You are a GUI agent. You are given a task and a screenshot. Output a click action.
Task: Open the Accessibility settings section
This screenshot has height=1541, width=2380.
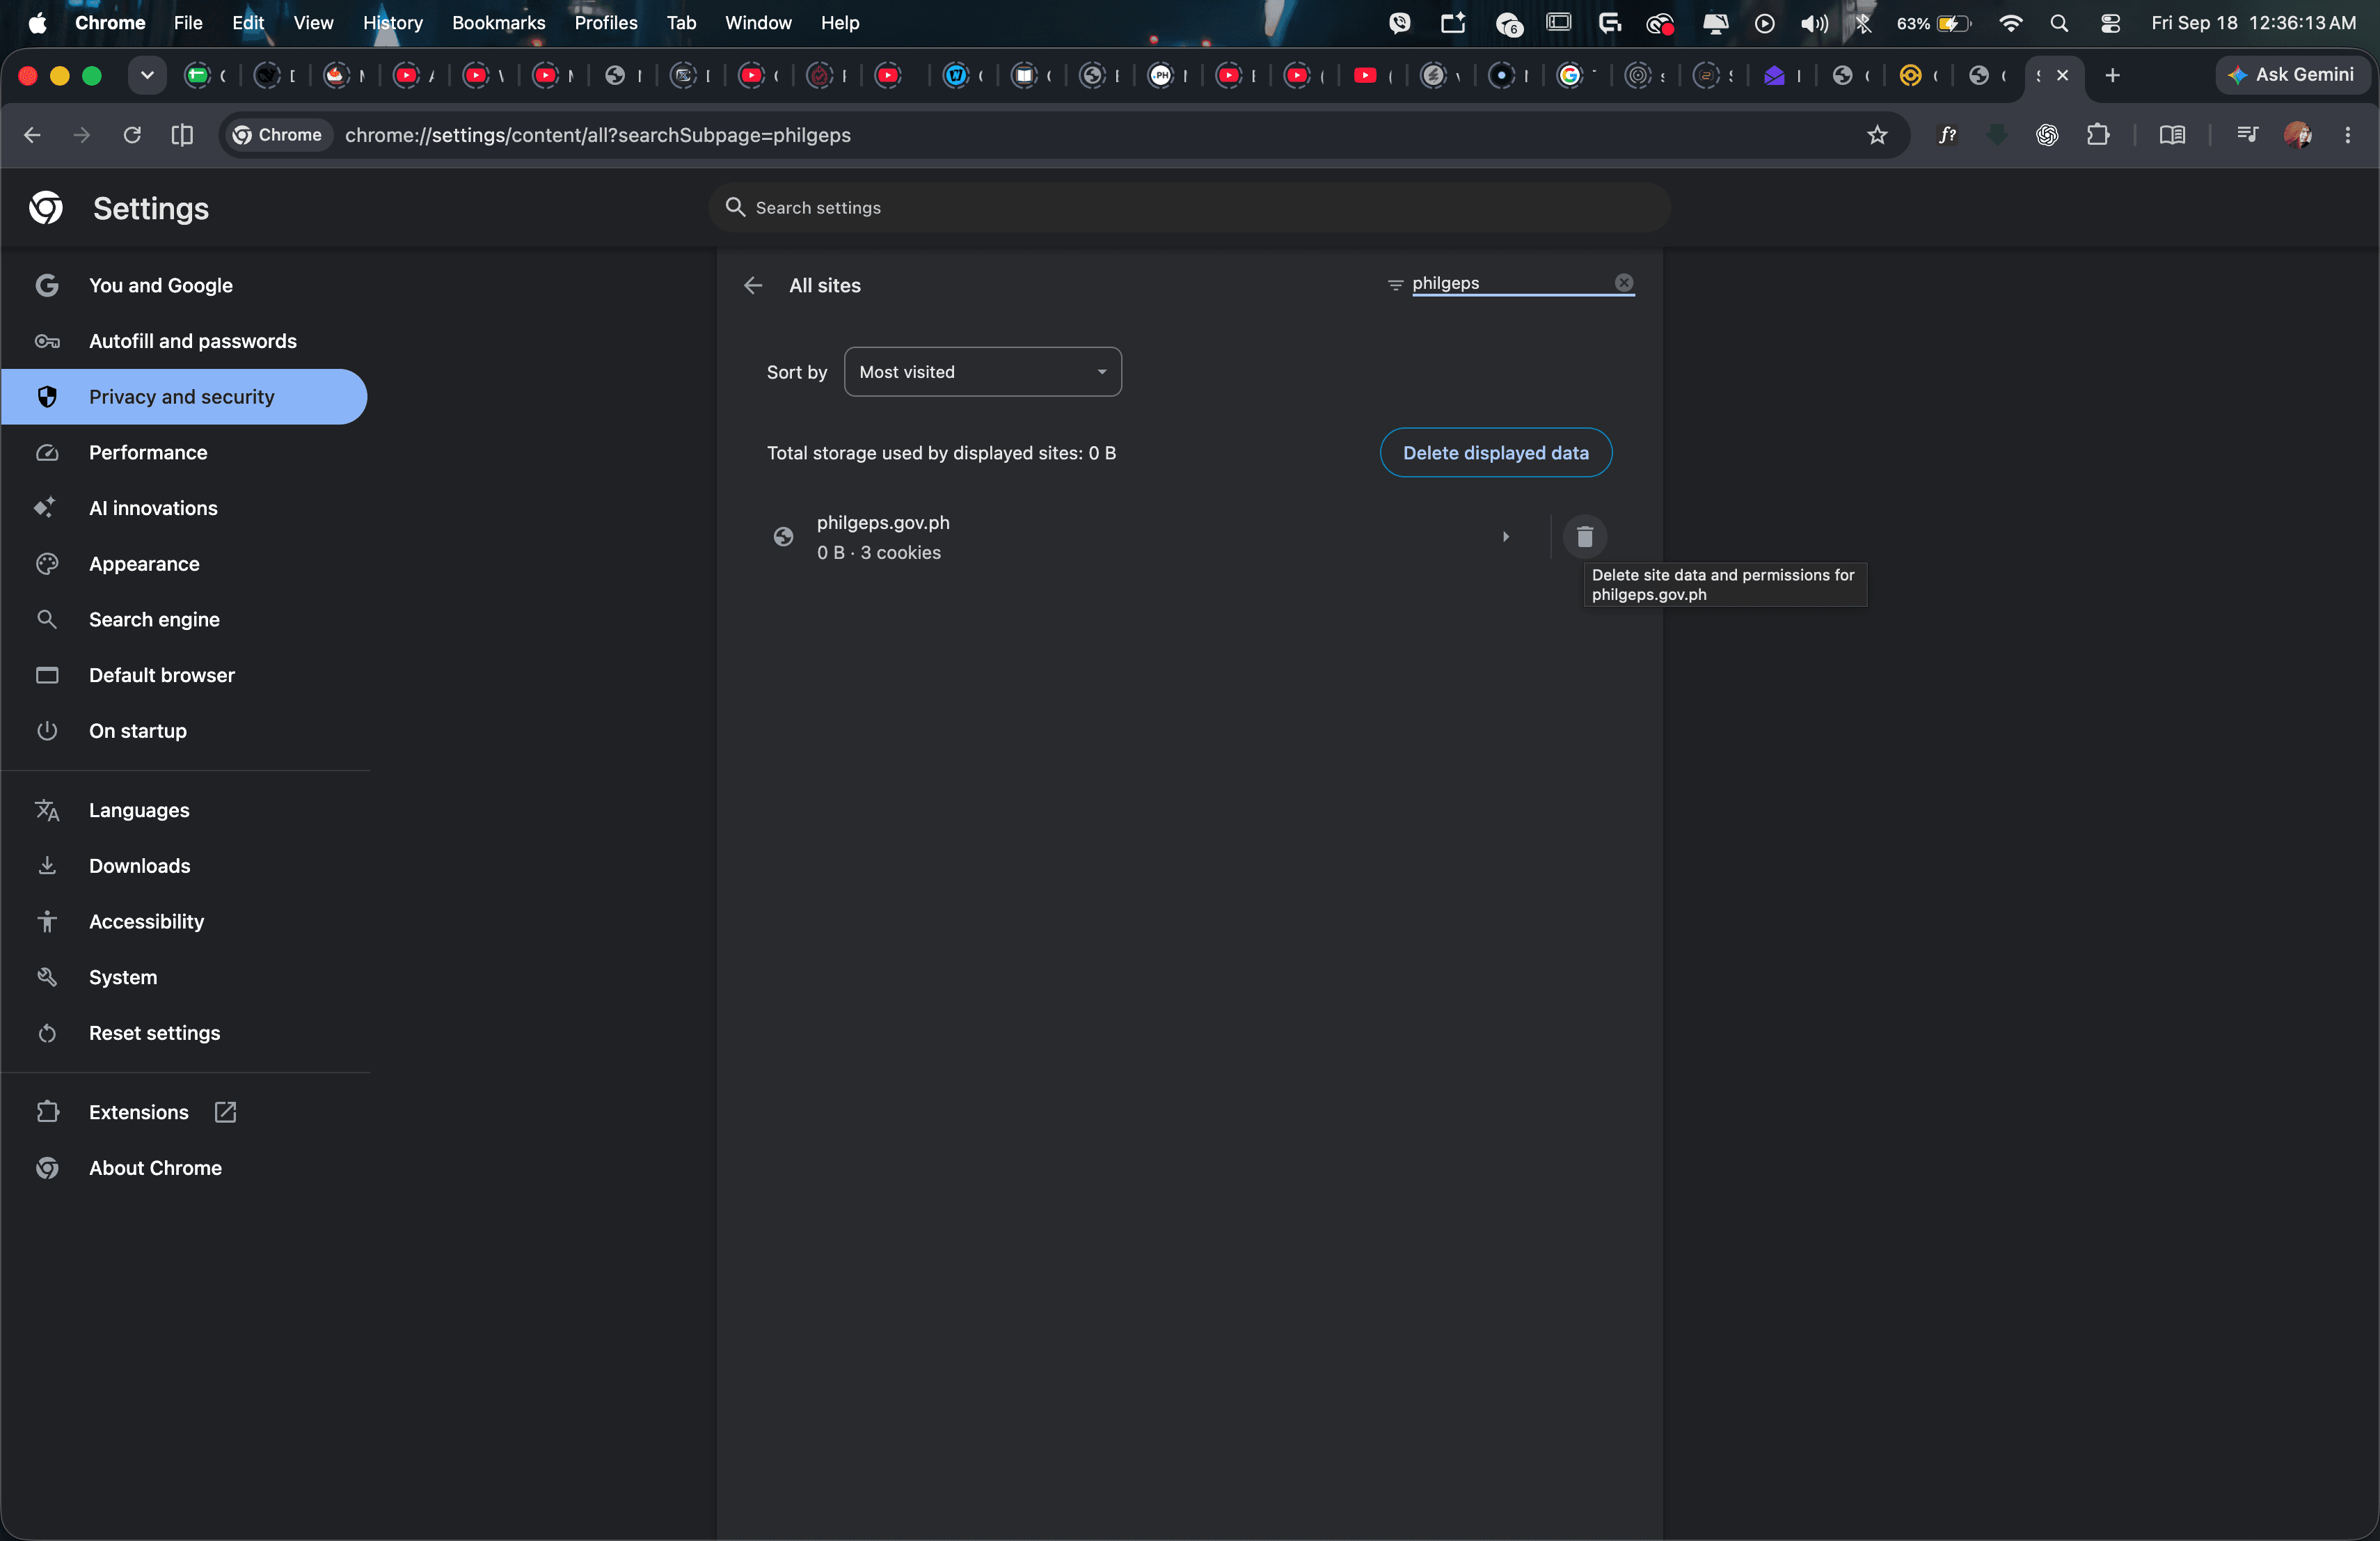point(146,922)
